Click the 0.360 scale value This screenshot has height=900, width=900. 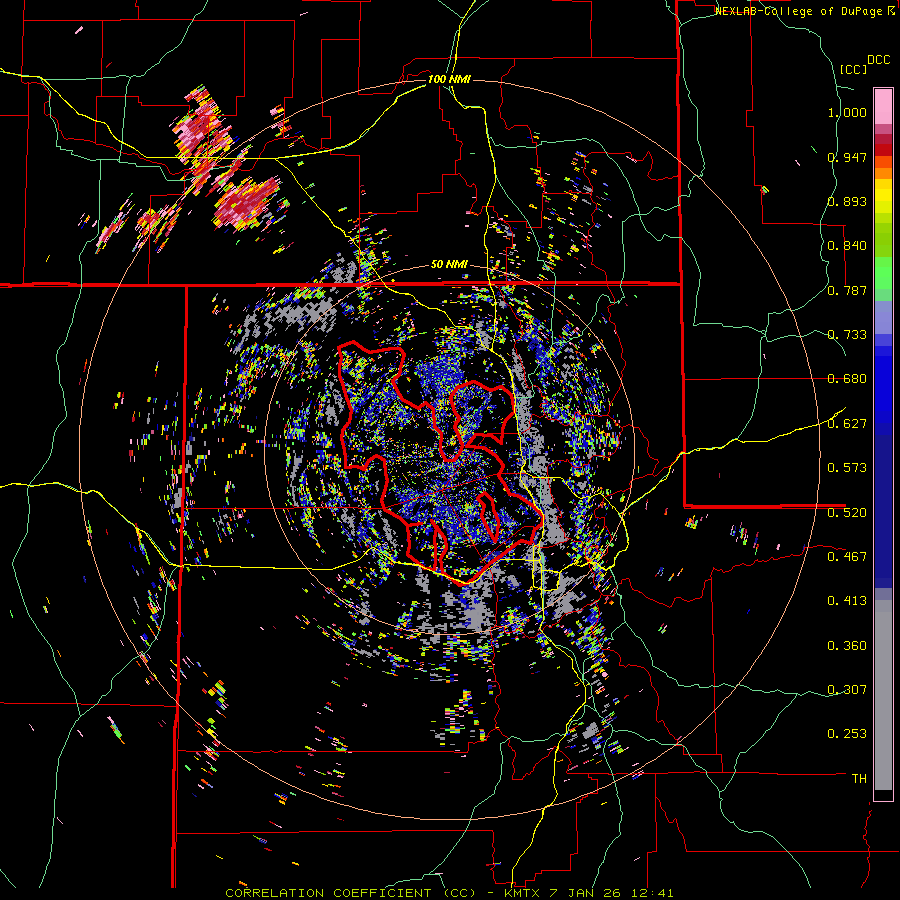[x=847, y=646]
